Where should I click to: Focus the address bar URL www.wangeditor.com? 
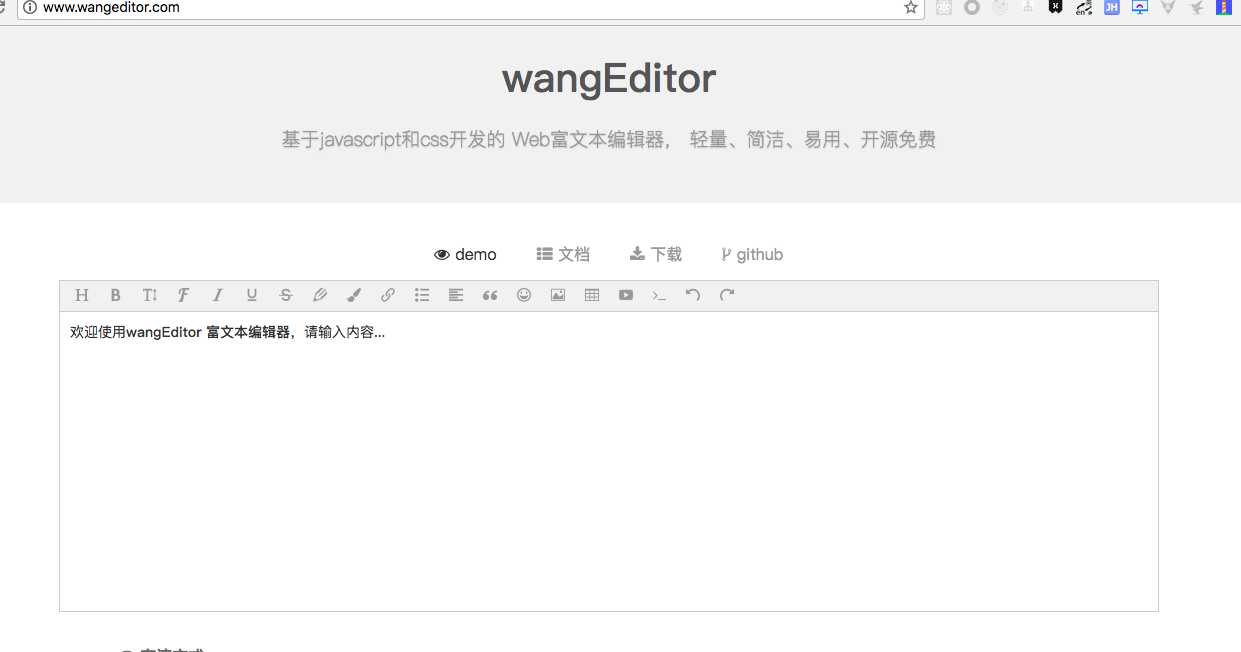[111, 7]
